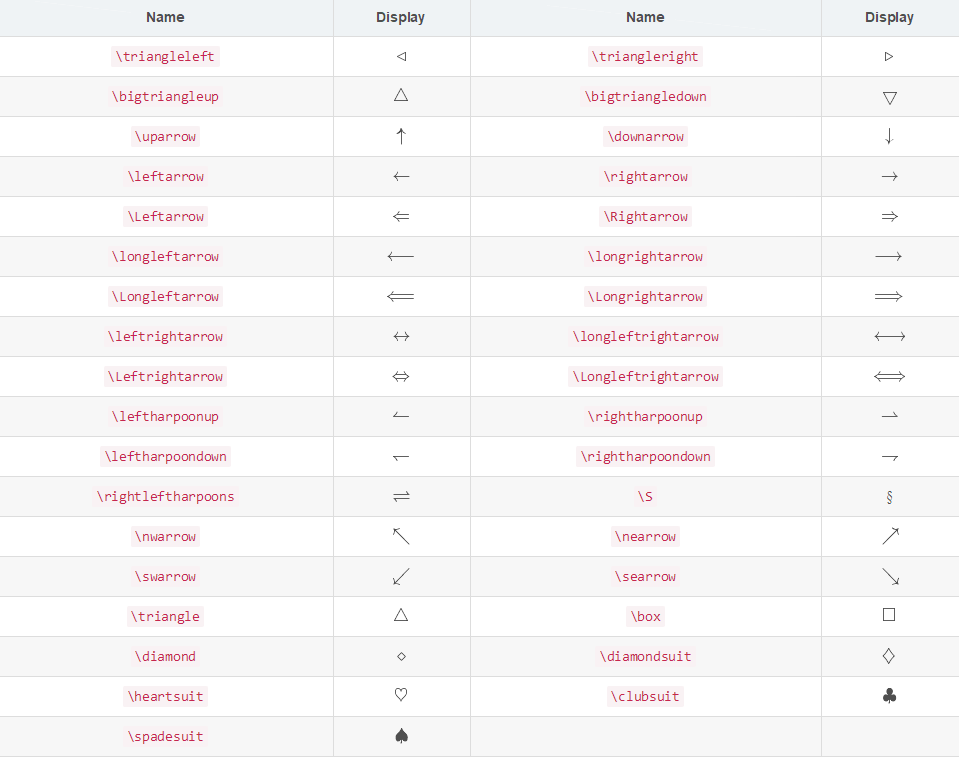This screenshot has height=757, width=959.
Task: Click the section sign symbol for \S
Action: pos(889,497)
